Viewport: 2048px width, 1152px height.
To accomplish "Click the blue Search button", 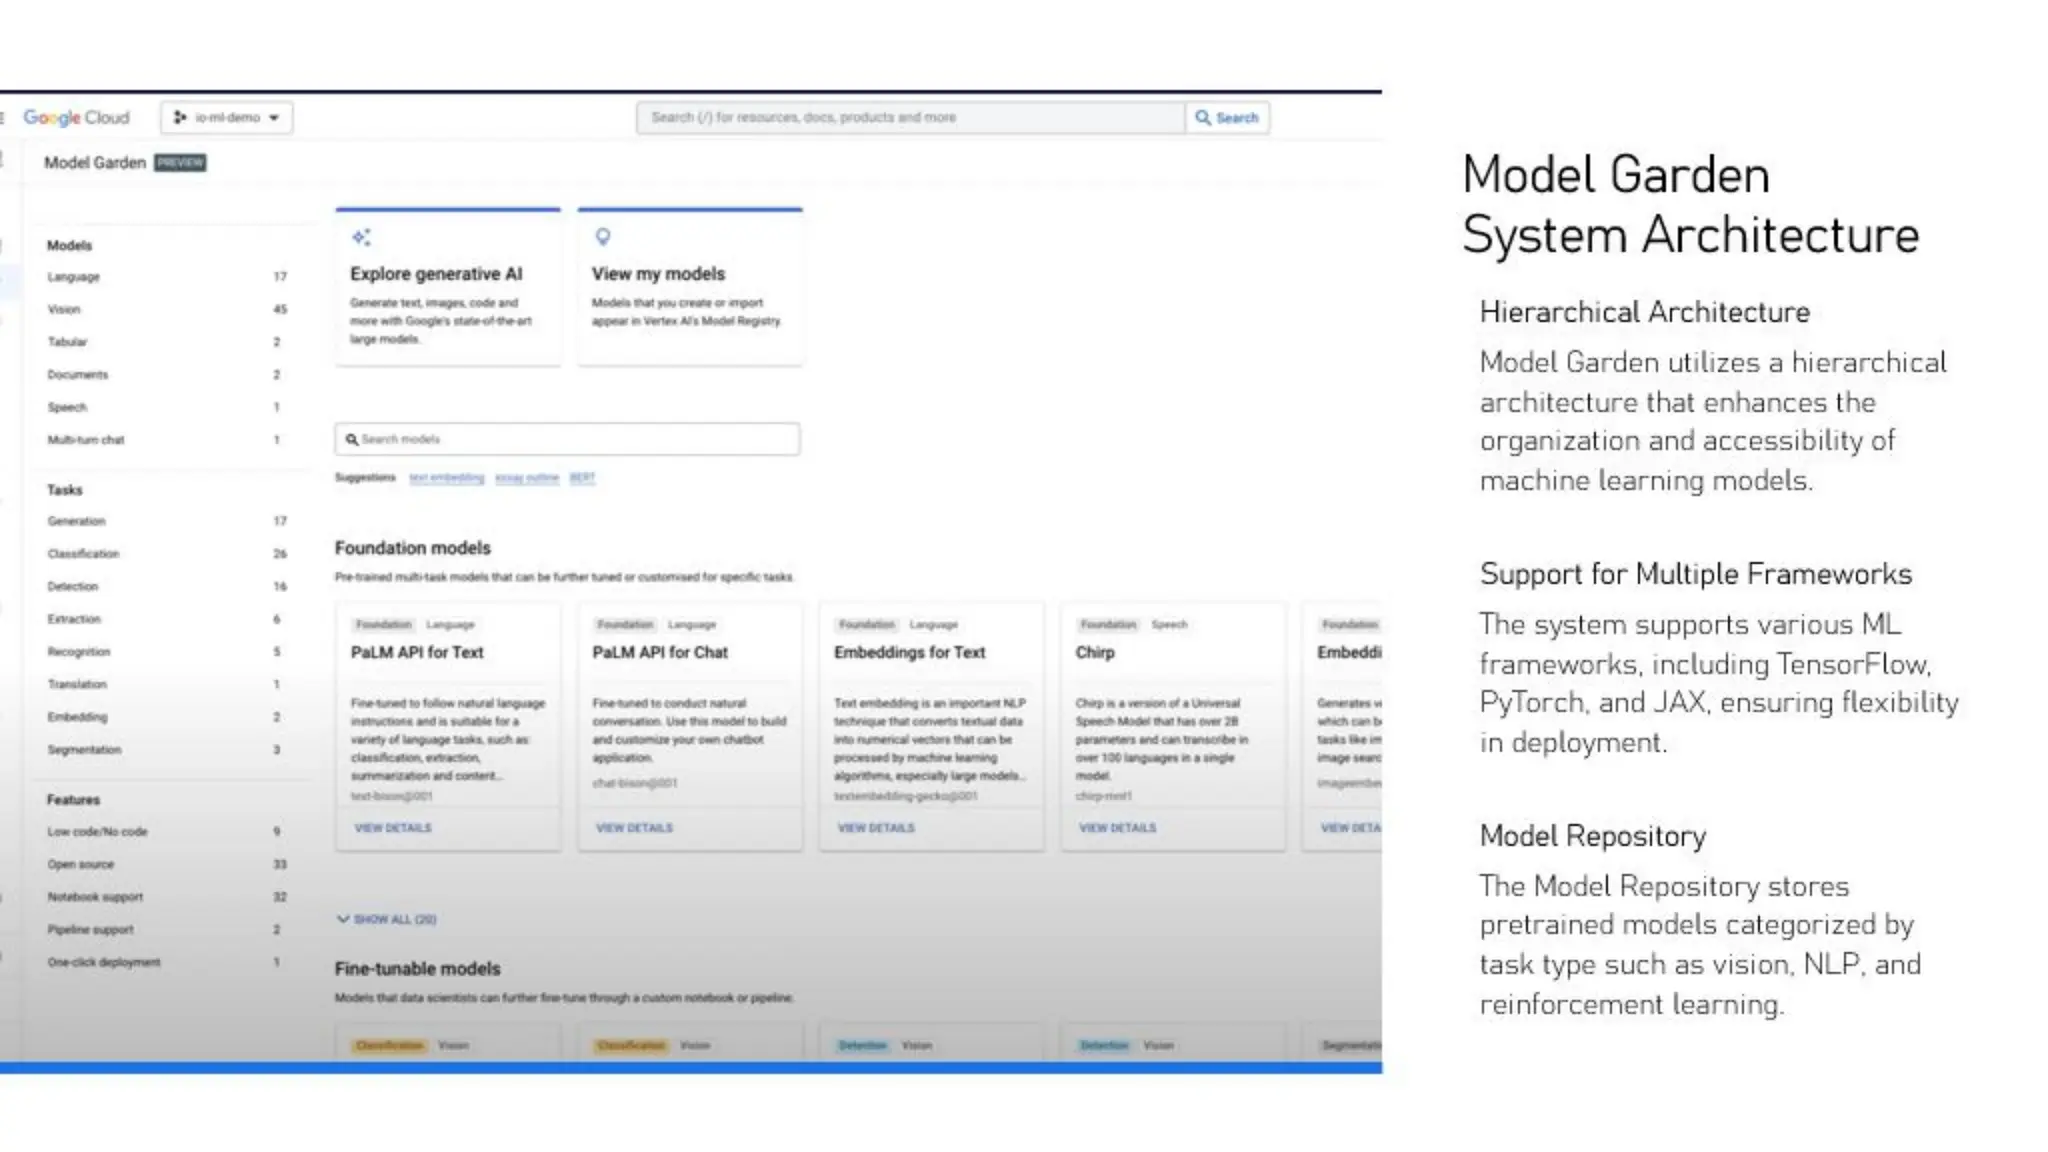I will tap(1227, 117).
